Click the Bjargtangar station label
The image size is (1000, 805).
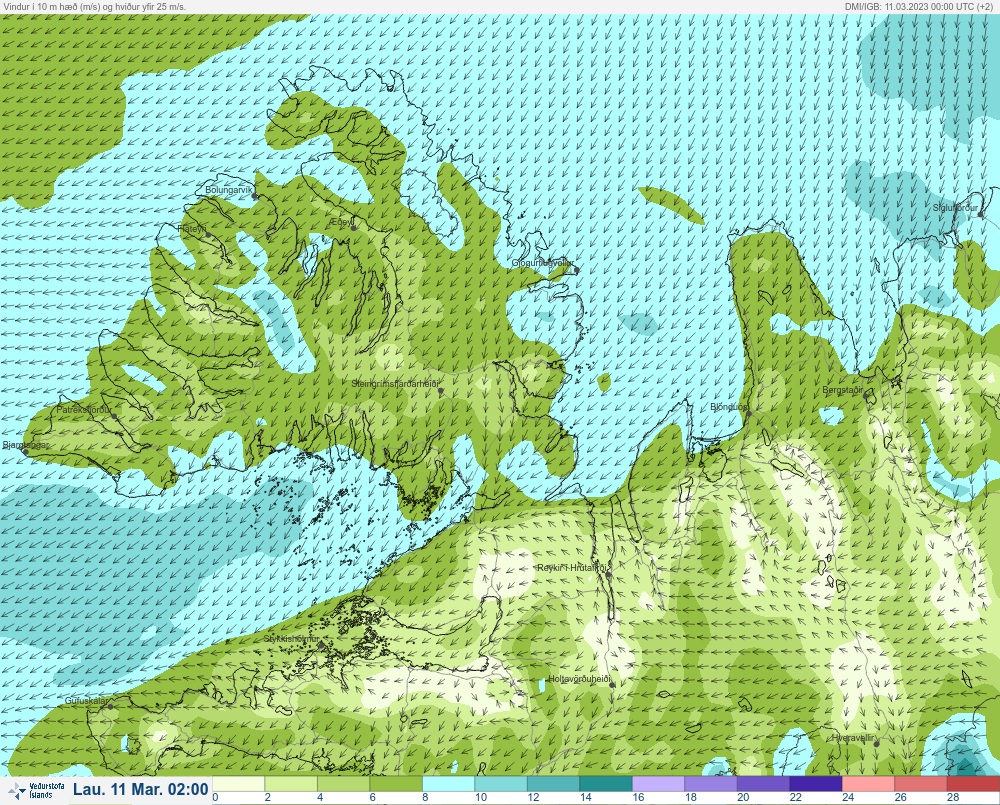click(26, 445)
